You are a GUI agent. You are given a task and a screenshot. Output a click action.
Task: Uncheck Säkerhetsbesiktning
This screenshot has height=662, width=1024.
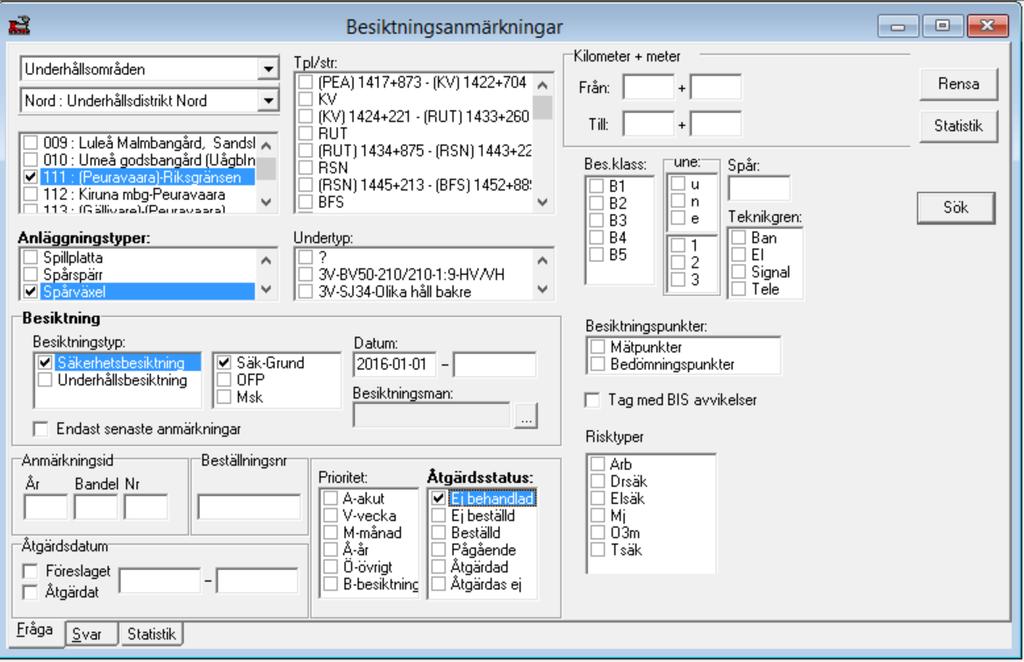click(x=44, y=362)
